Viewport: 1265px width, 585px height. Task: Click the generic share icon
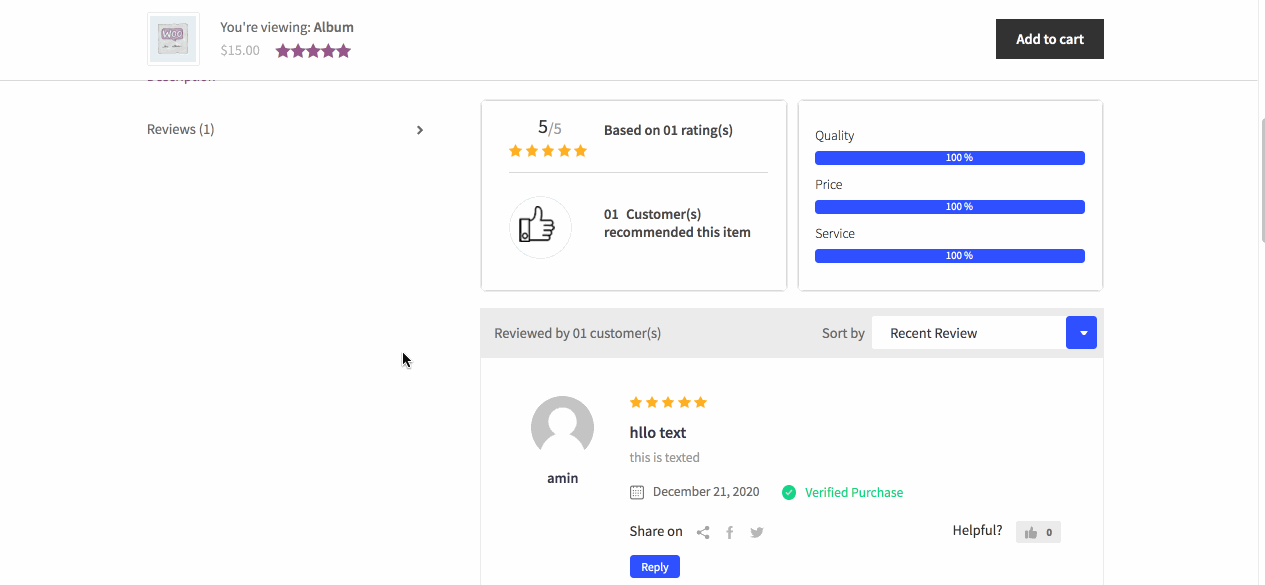(x=703, y=533)
